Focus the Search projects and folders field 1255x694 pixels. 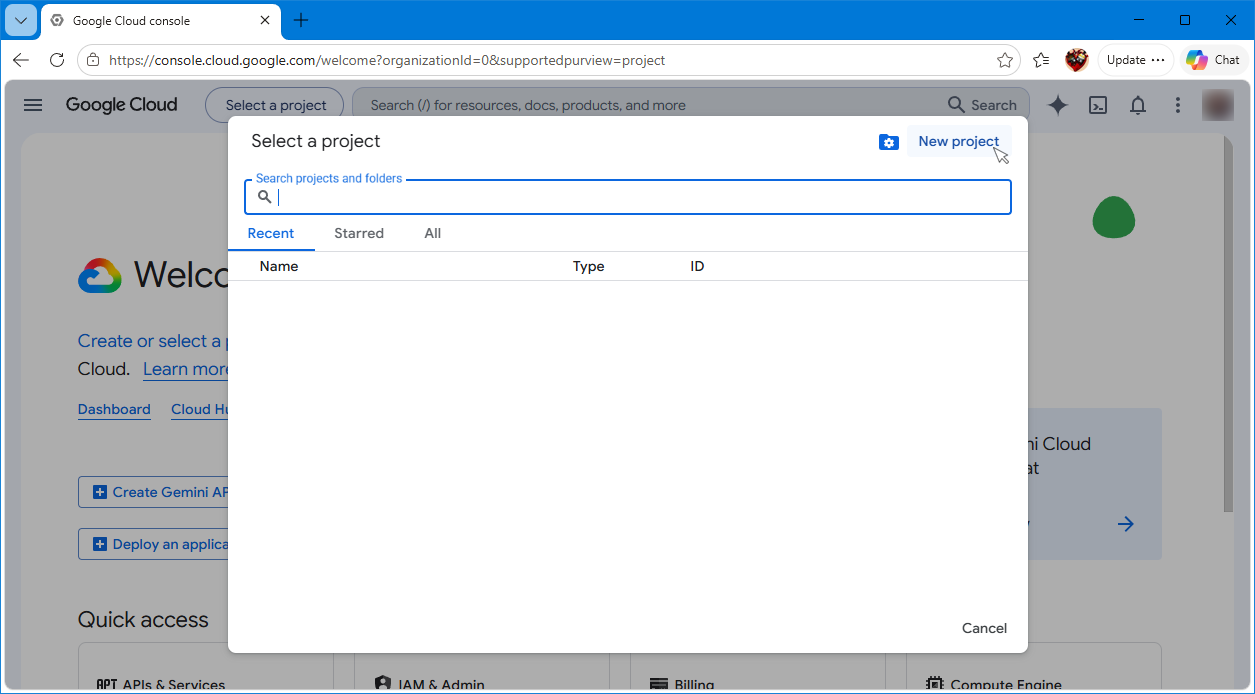coord(628,197)
